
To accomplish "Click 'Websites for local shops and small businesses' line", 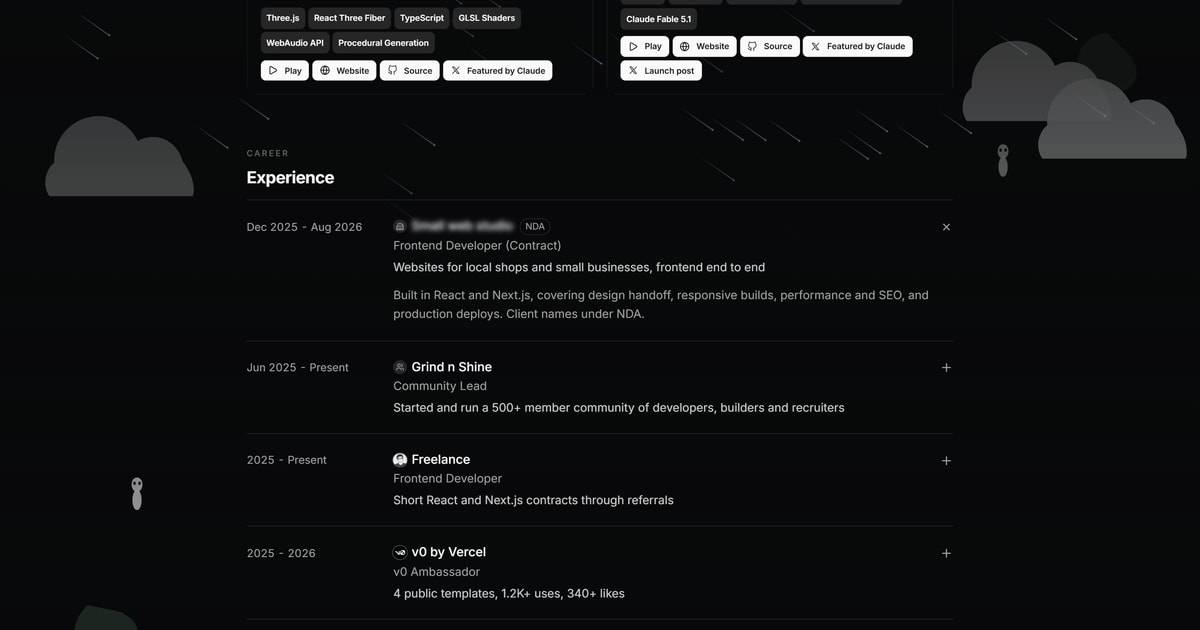I will click(579, 267).
